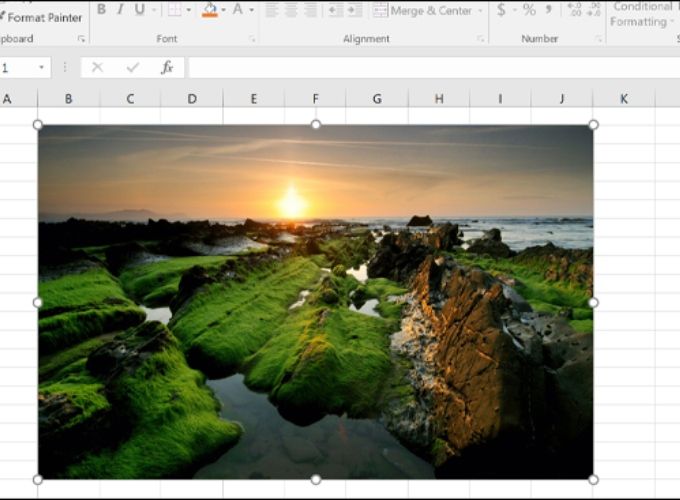Apply the Font Color A icon
Viewport: 680px width, 500px height.
tap(238, 9)
